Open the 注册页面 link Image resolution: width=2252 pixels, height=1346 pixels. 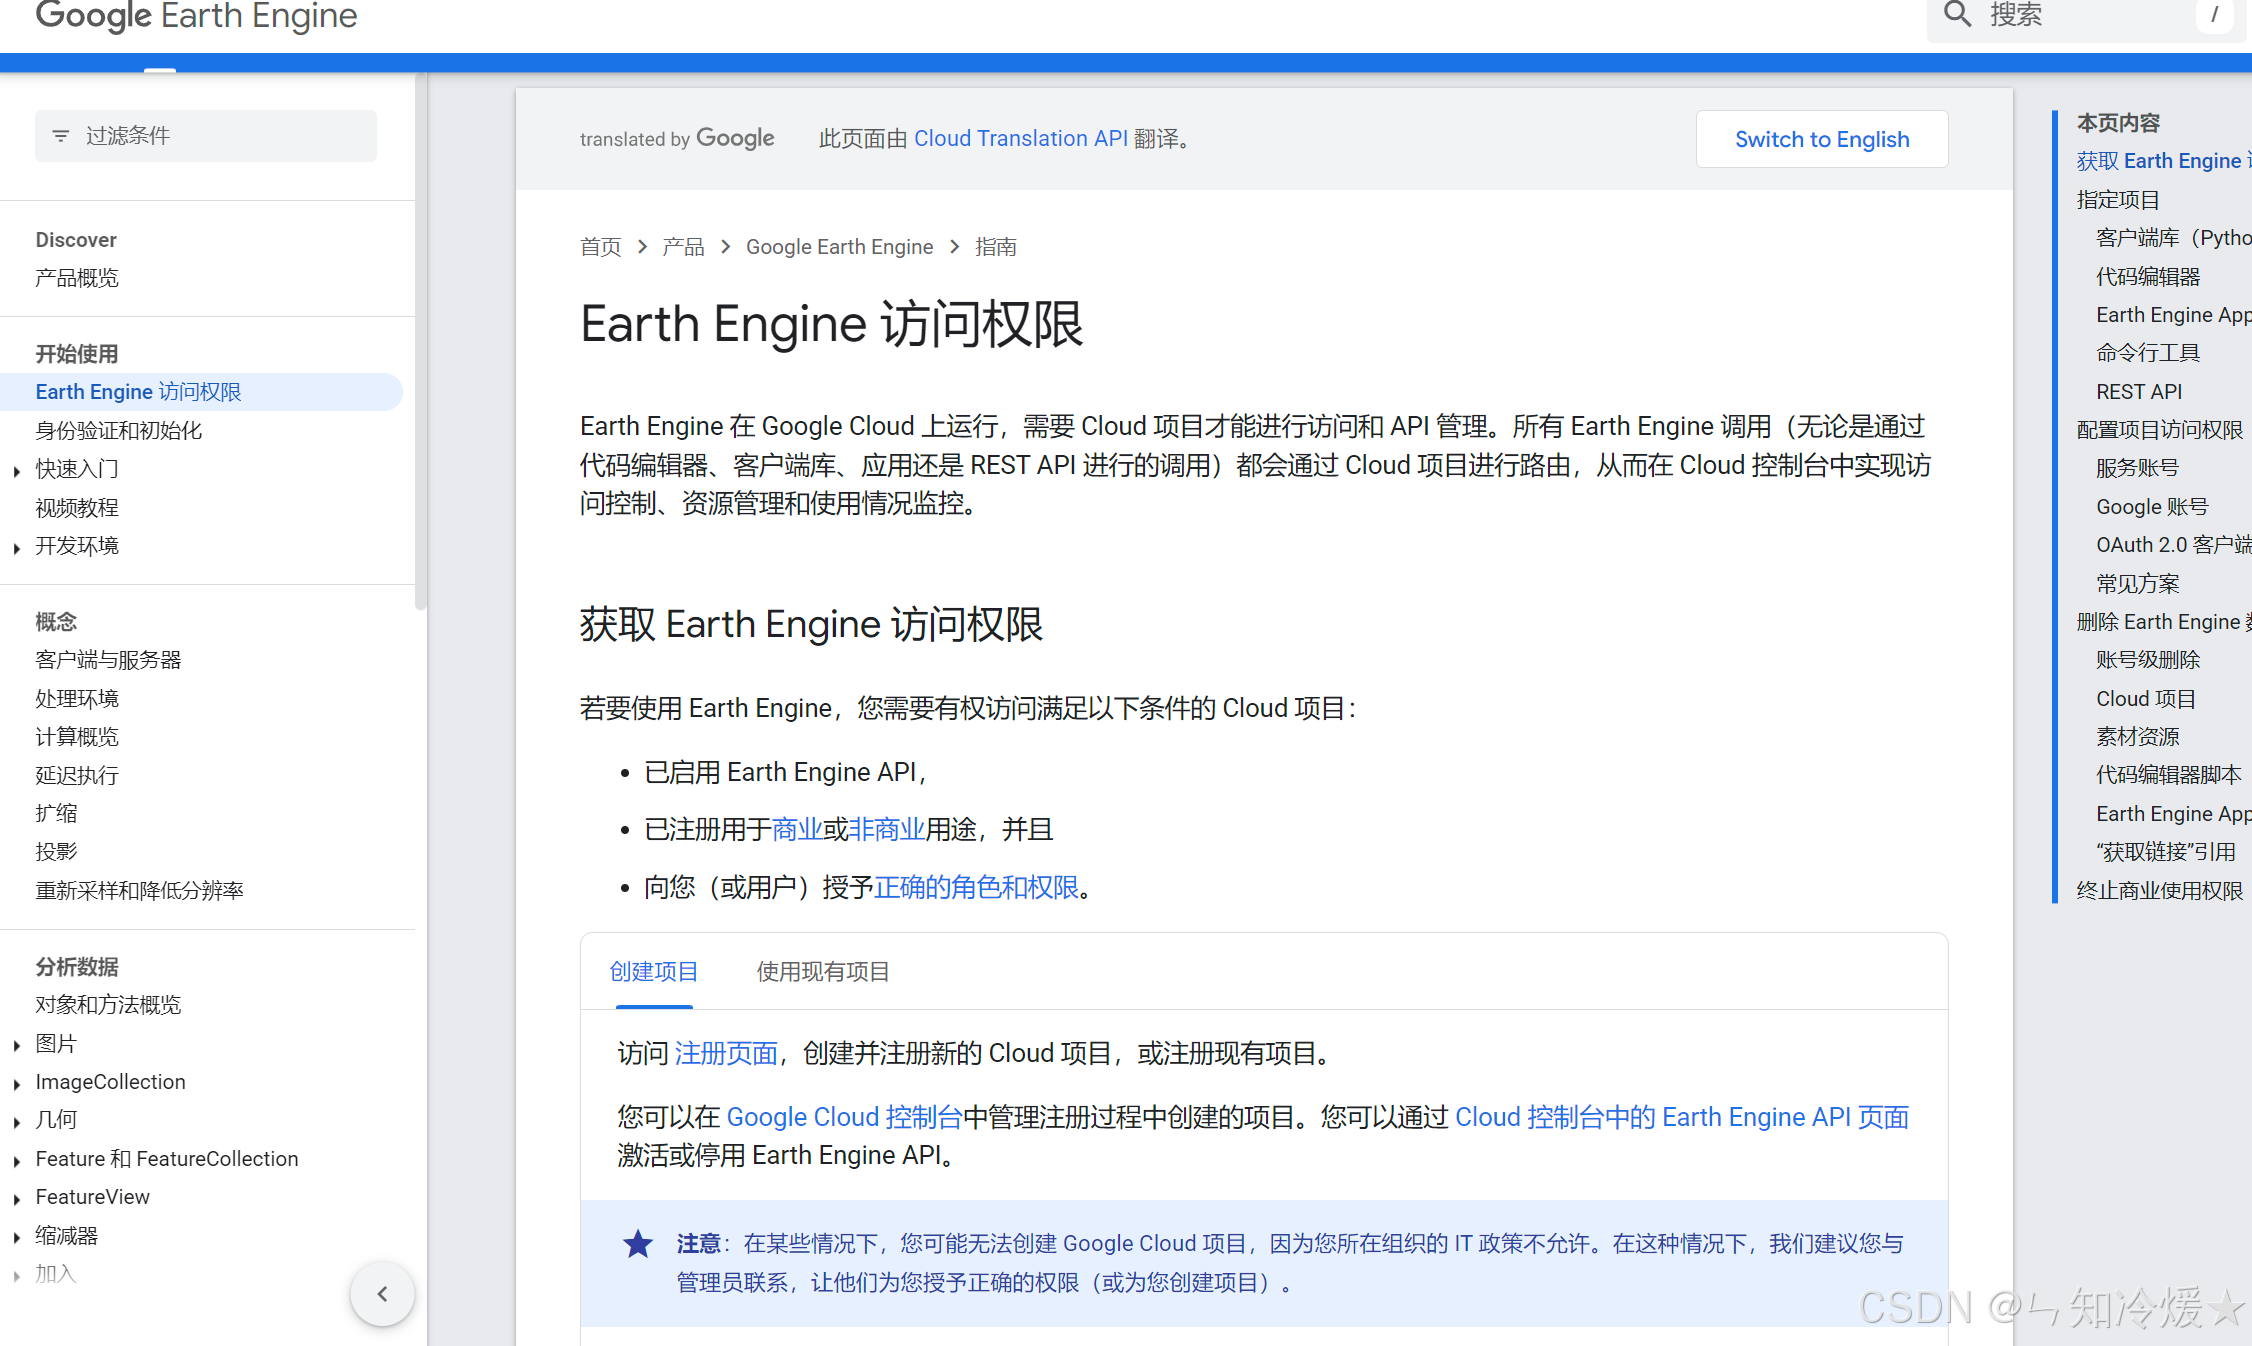pyautogui.click(x=726, y=1053)
